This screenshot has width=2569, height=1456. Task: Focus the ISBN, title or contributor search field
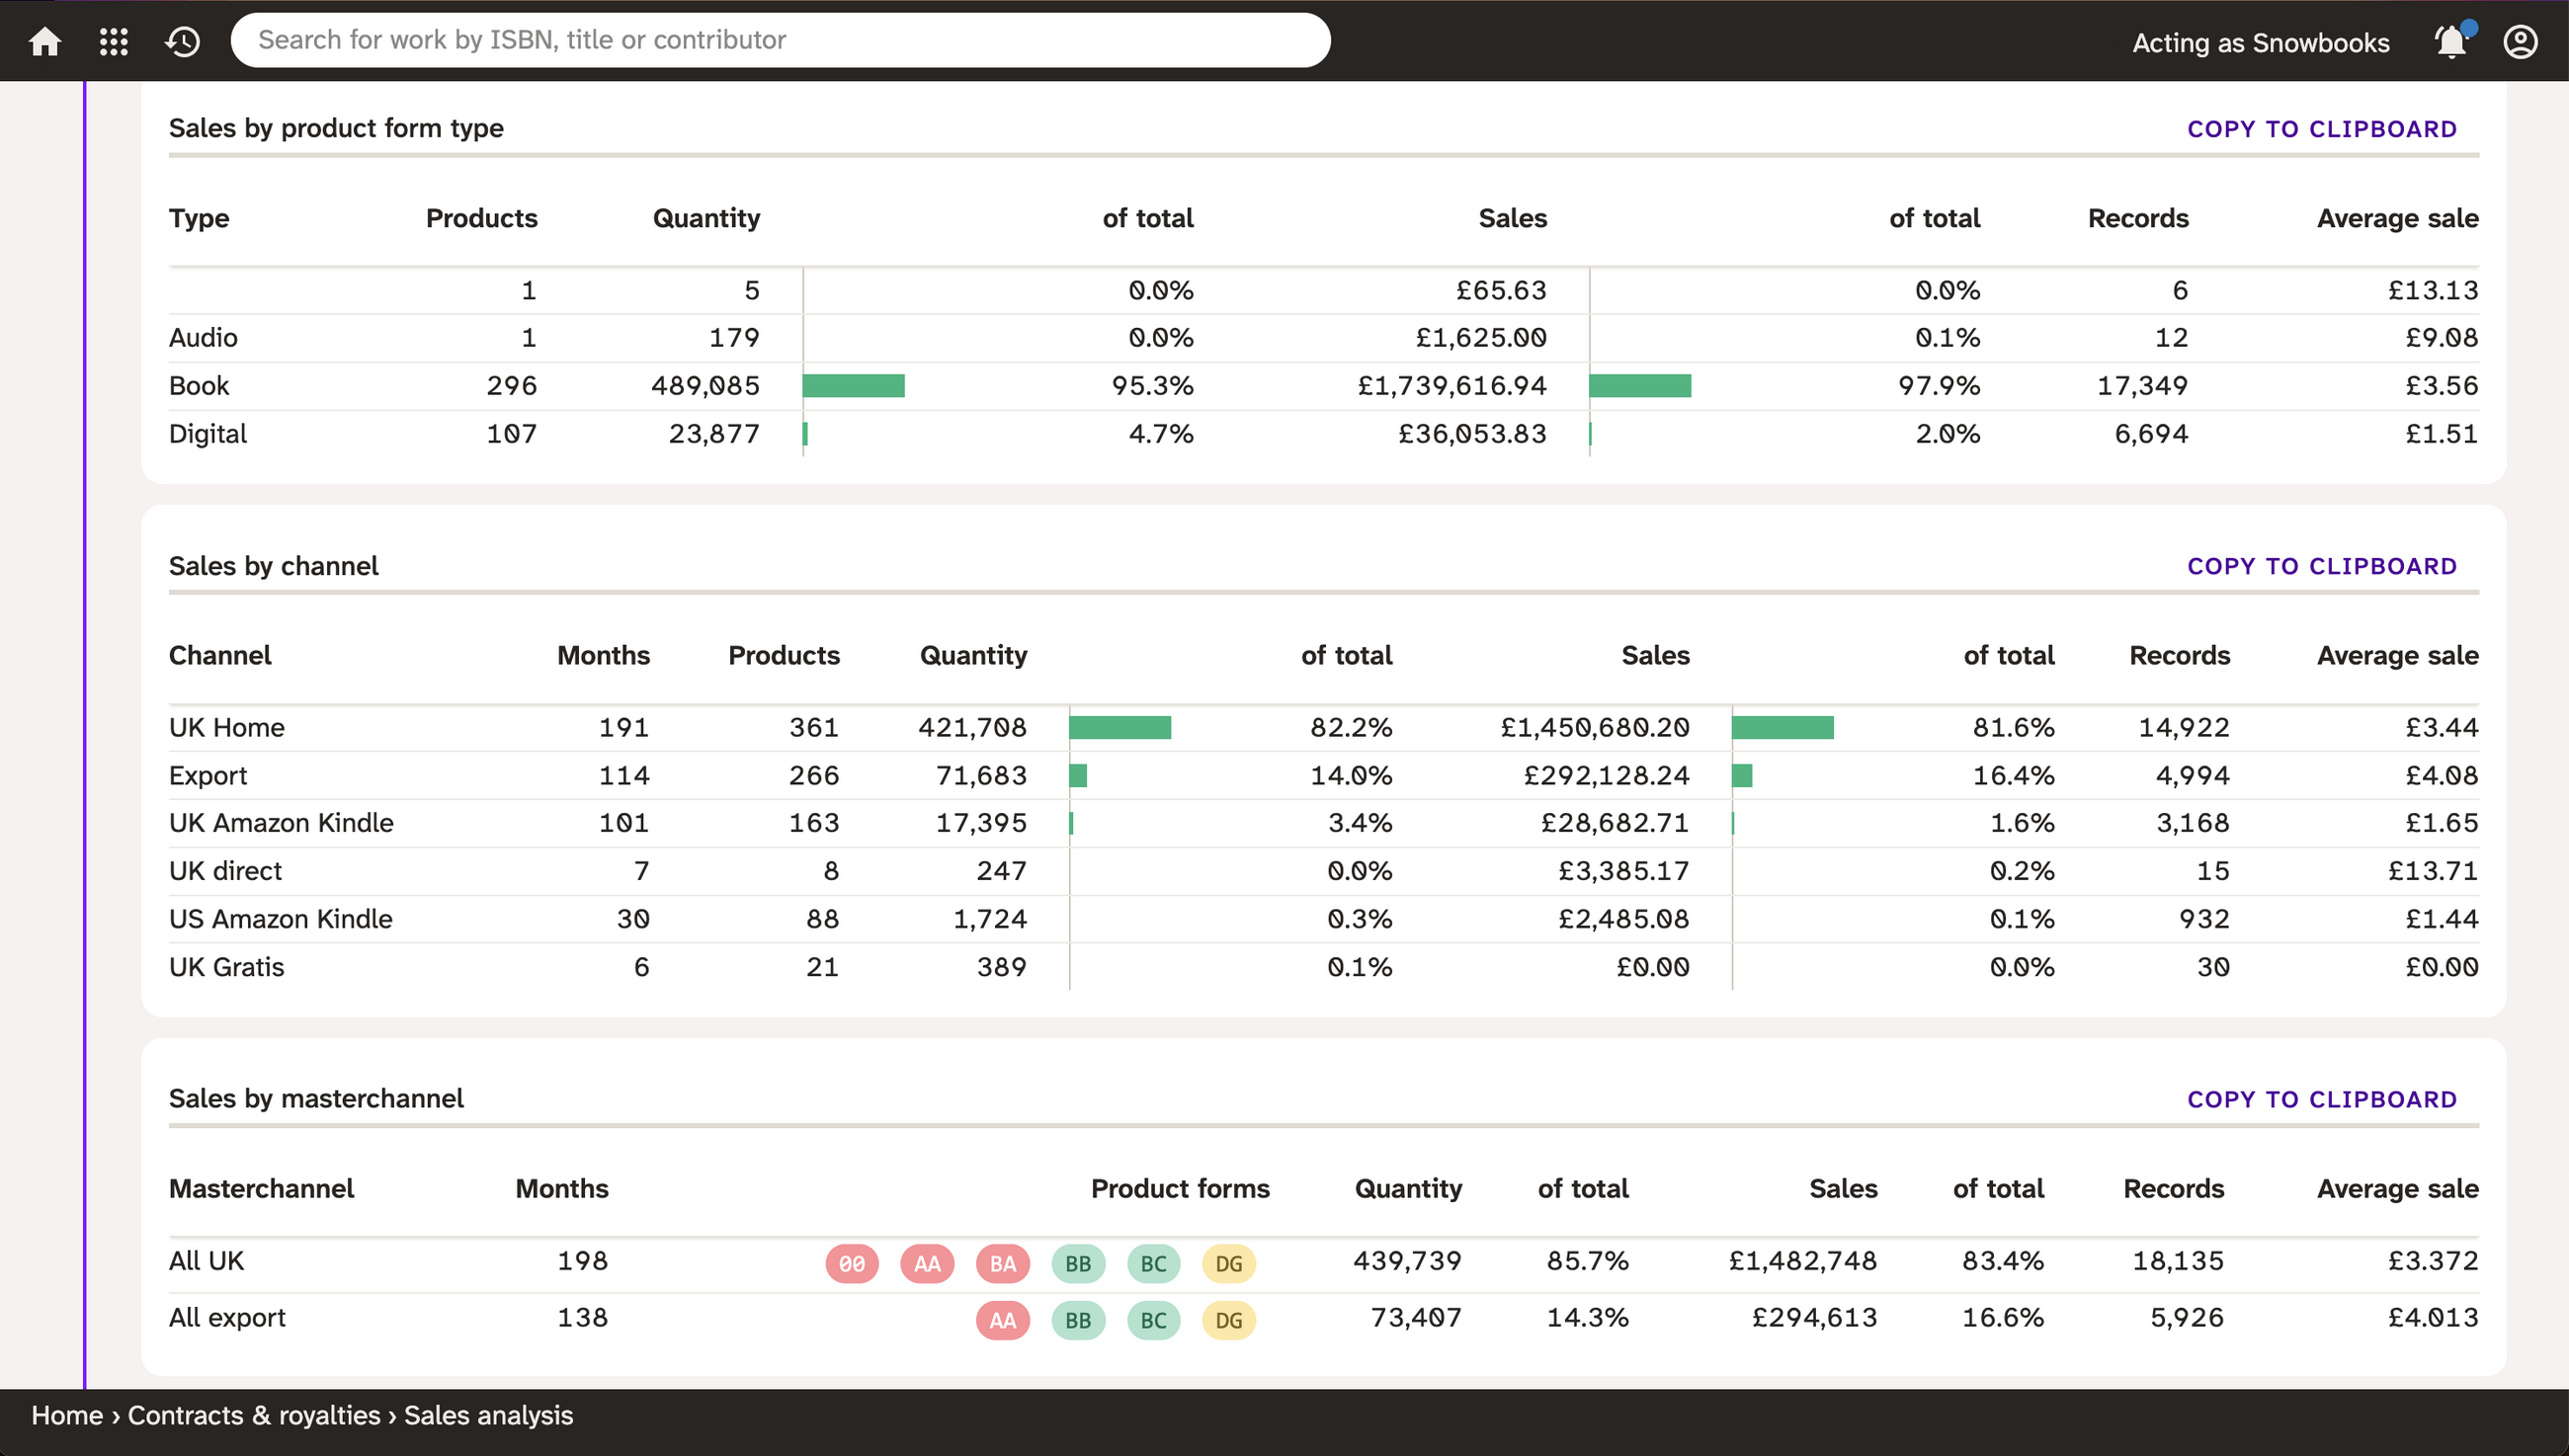tap(780, 40)
